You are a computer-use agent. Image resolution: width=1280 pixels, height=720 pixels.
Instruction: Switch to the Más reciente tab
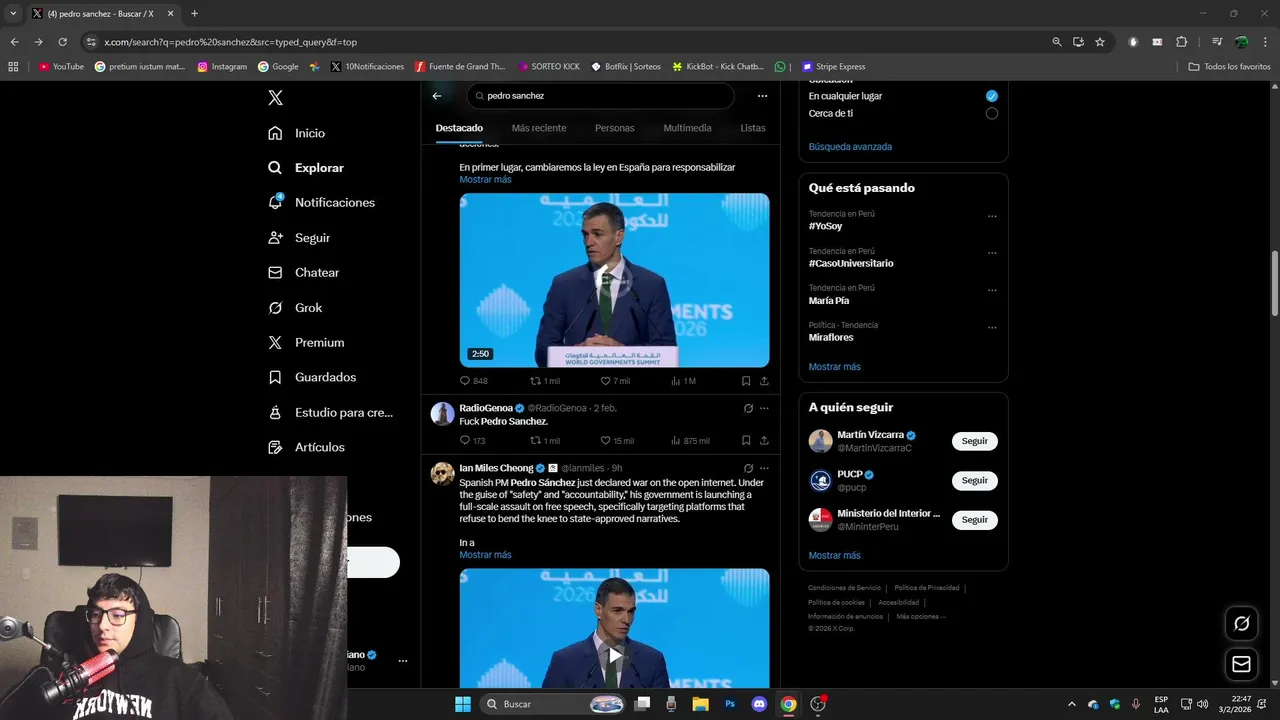(539, 128)
